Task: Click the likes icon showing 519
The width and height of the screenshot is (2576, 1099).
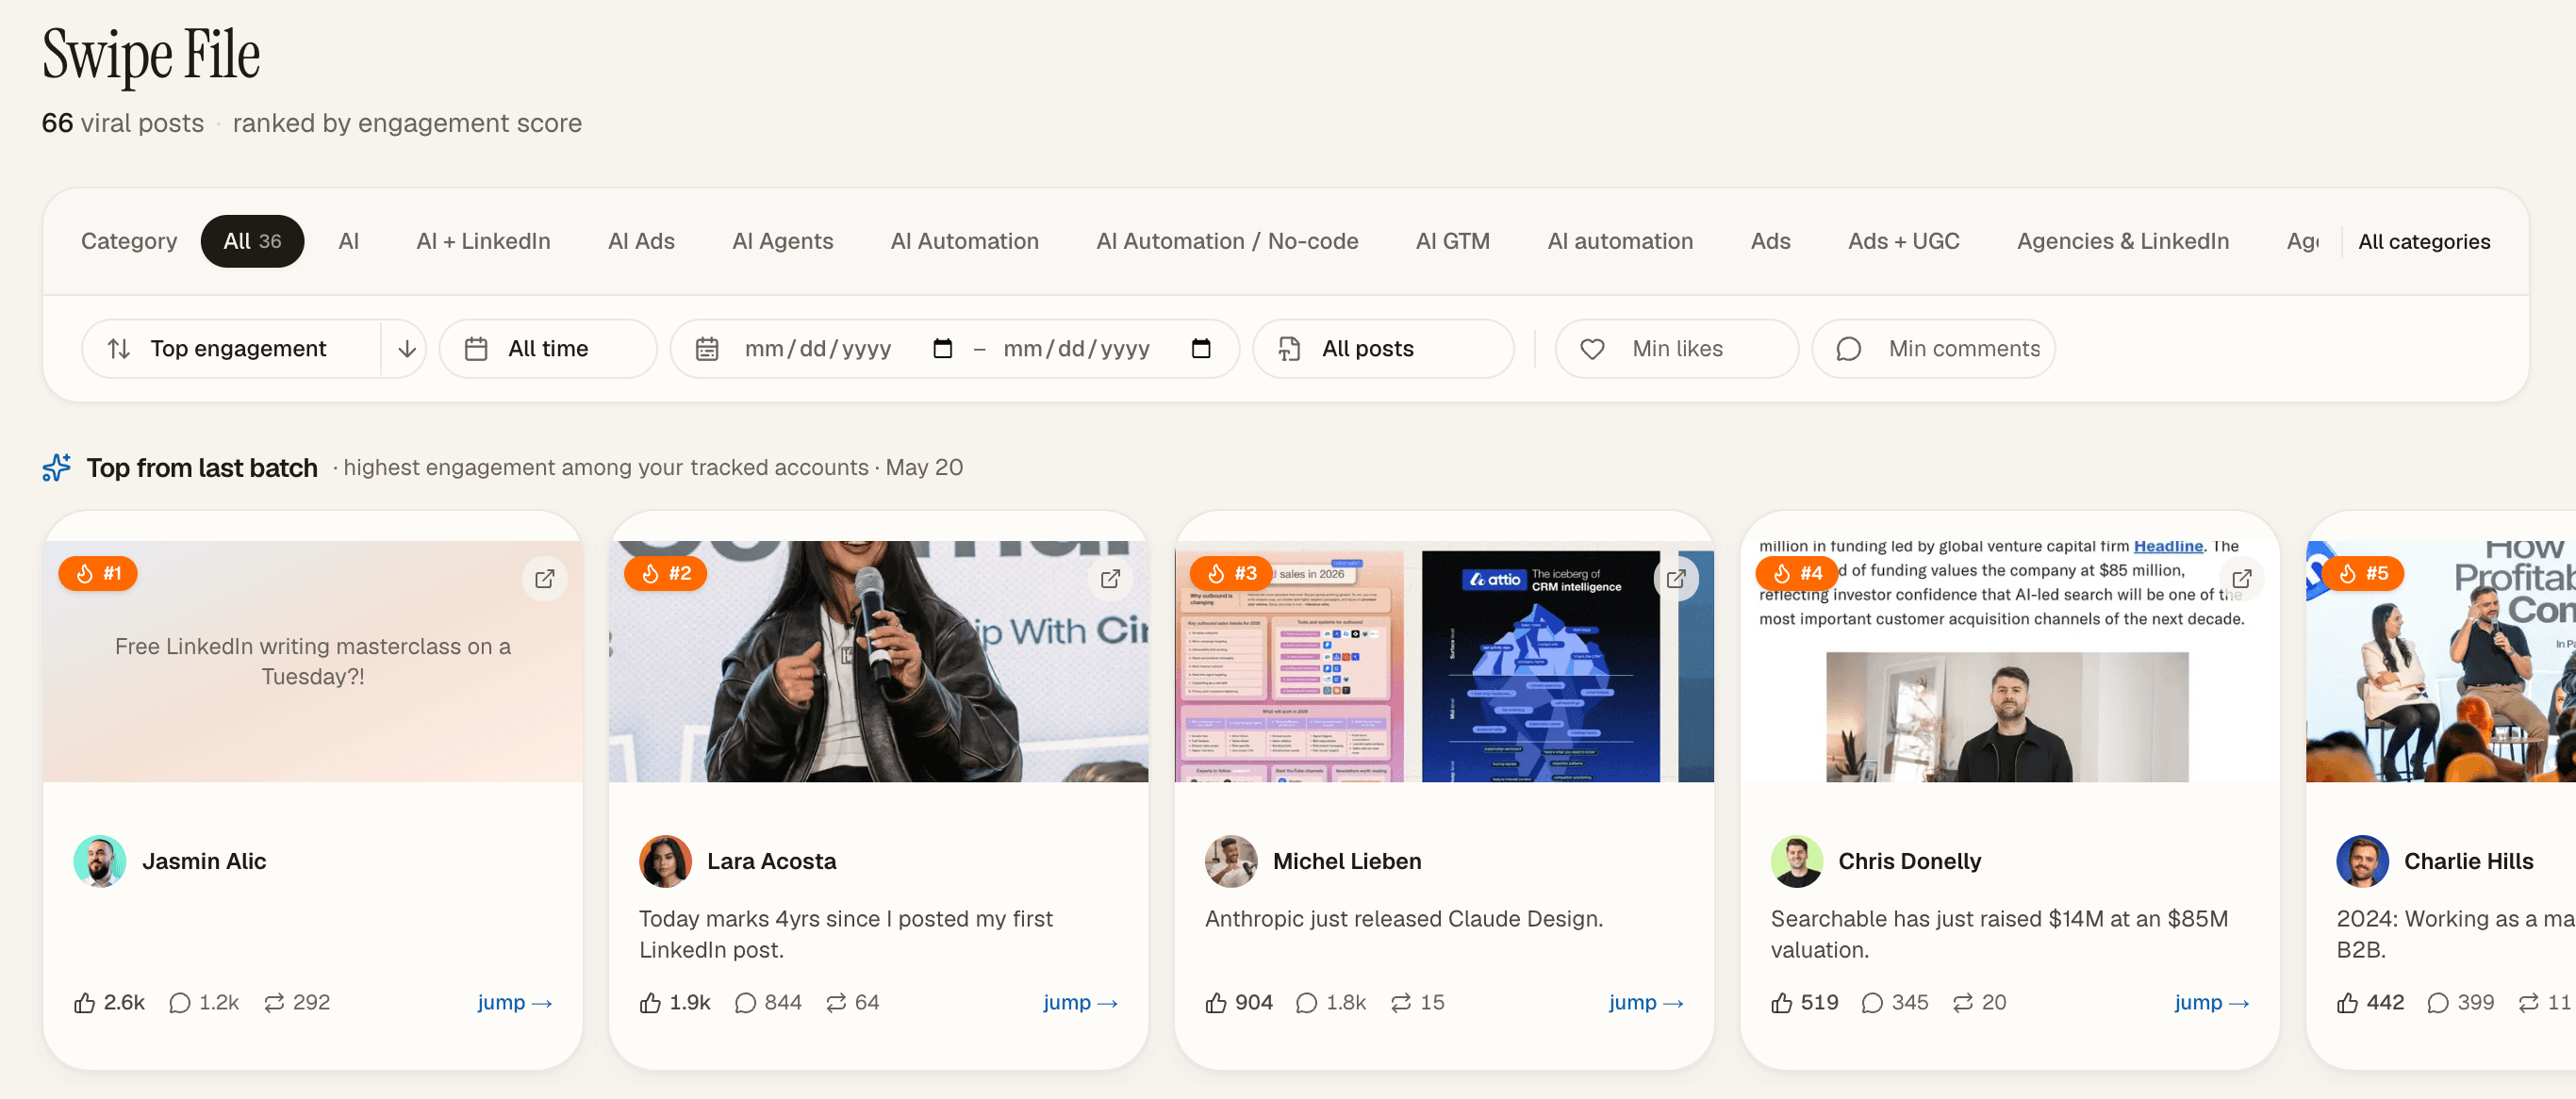Action: [x=1782, y=1002]
